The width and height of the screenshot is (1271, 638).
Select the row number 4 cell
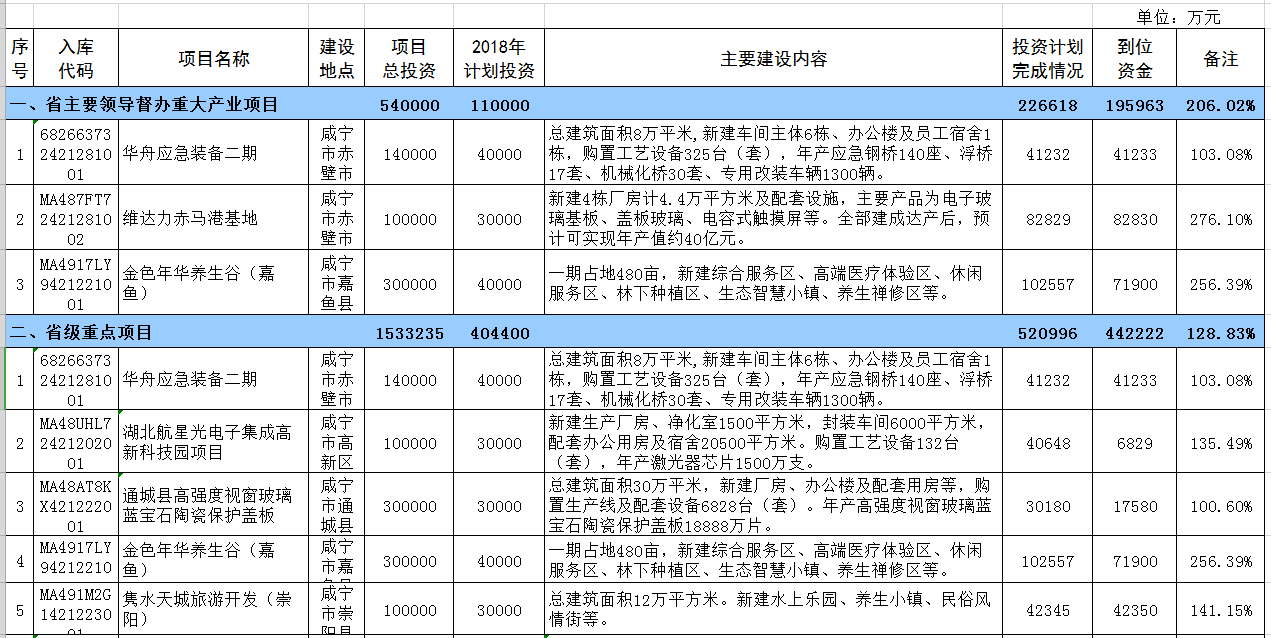pyautogui.click(x=19, y=561)
